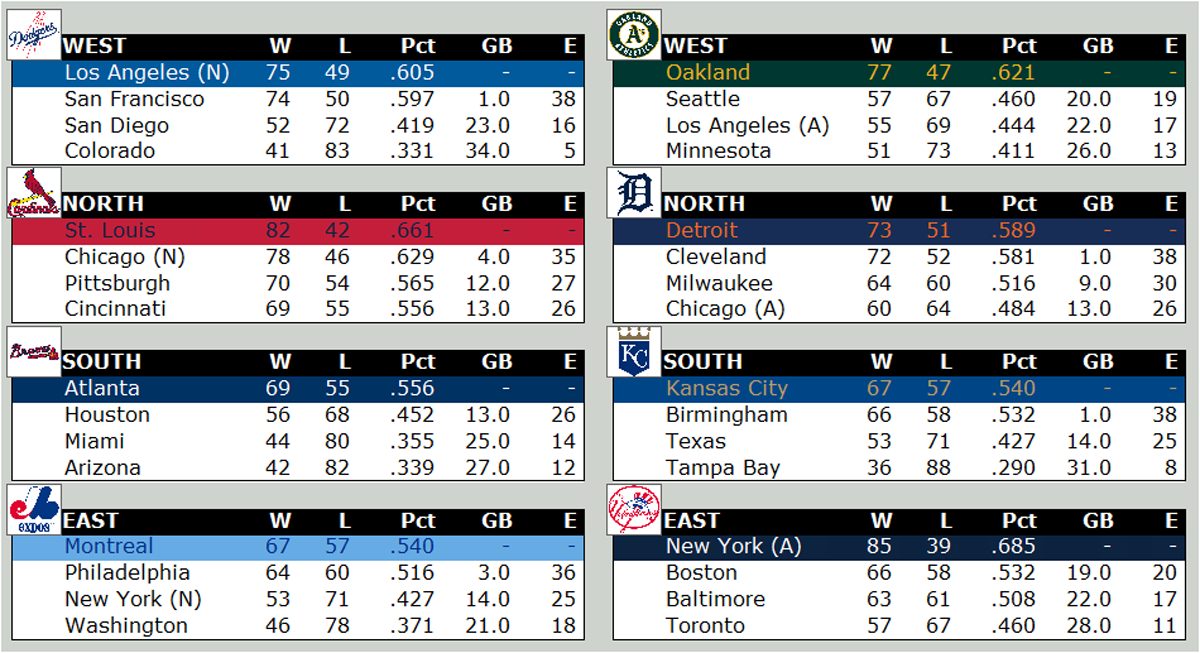Click the Dodgers team logo
1200x653 pixels.
coord(35,36)
